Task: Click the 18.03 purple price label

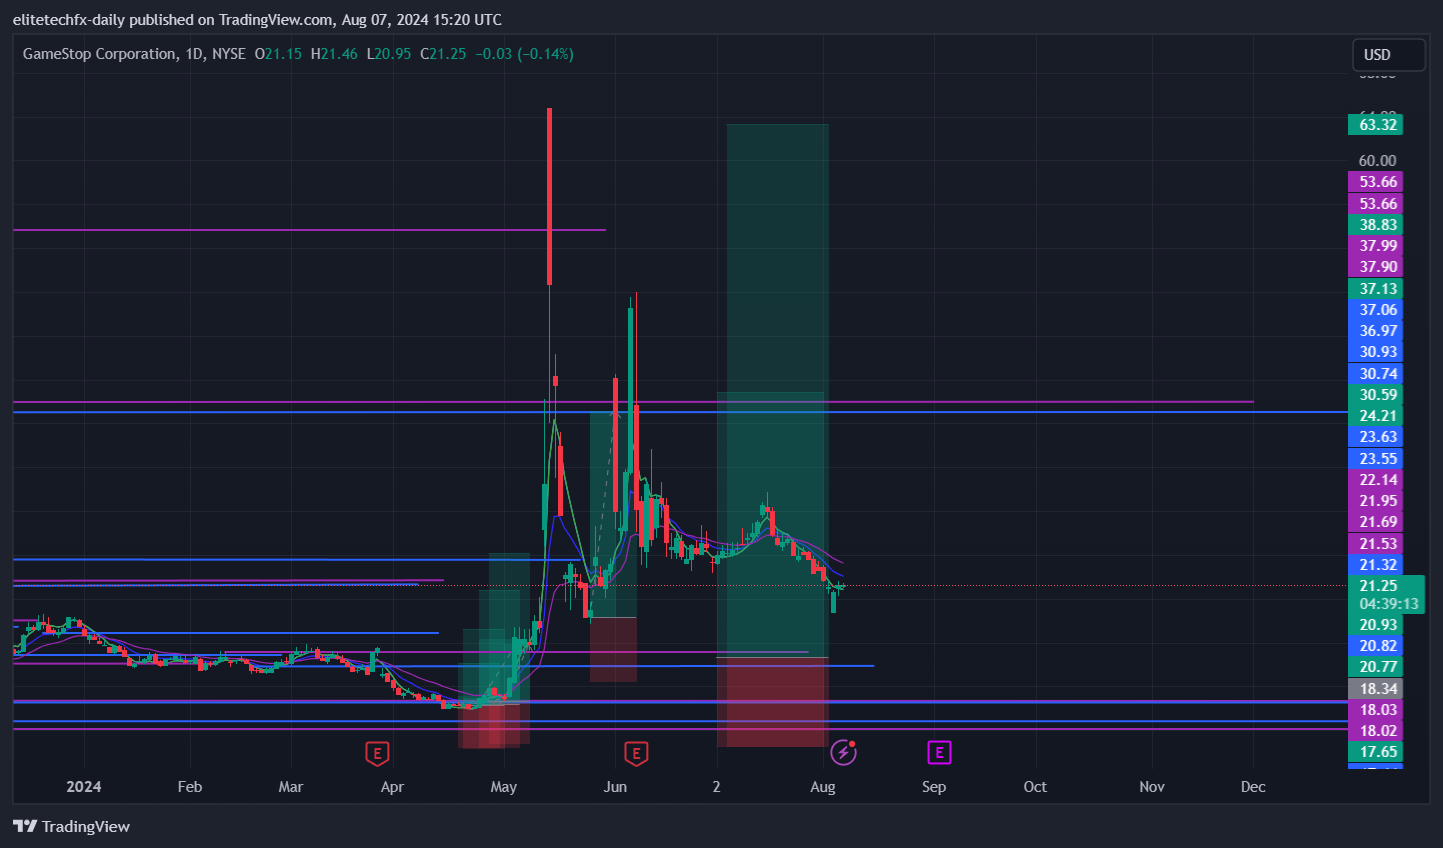Action: pos(1376,710)
